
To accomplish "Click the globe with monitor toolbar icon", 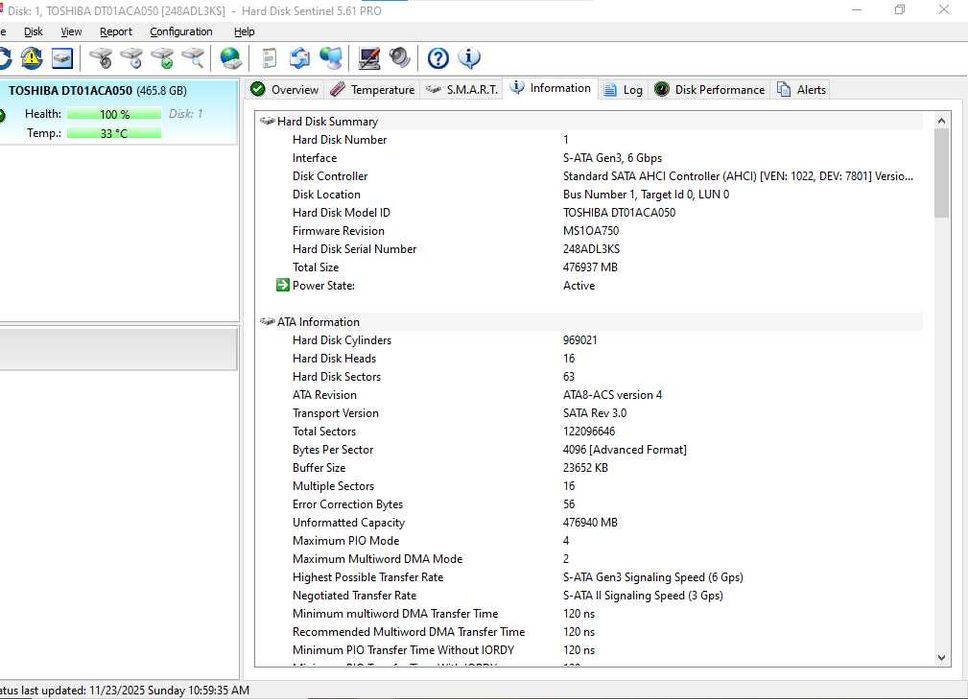I will [331, 58].
